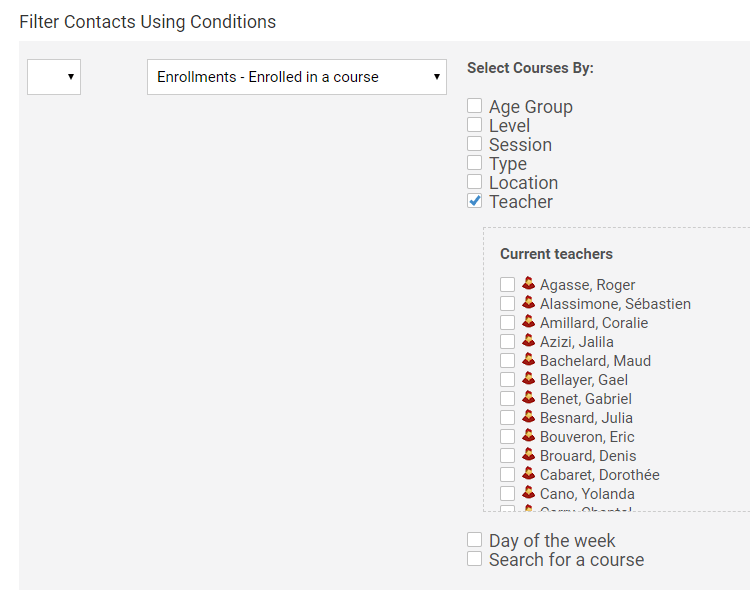
Task: Click the Brouard, Denis teacher name
Action: click(x=588, y=456)
